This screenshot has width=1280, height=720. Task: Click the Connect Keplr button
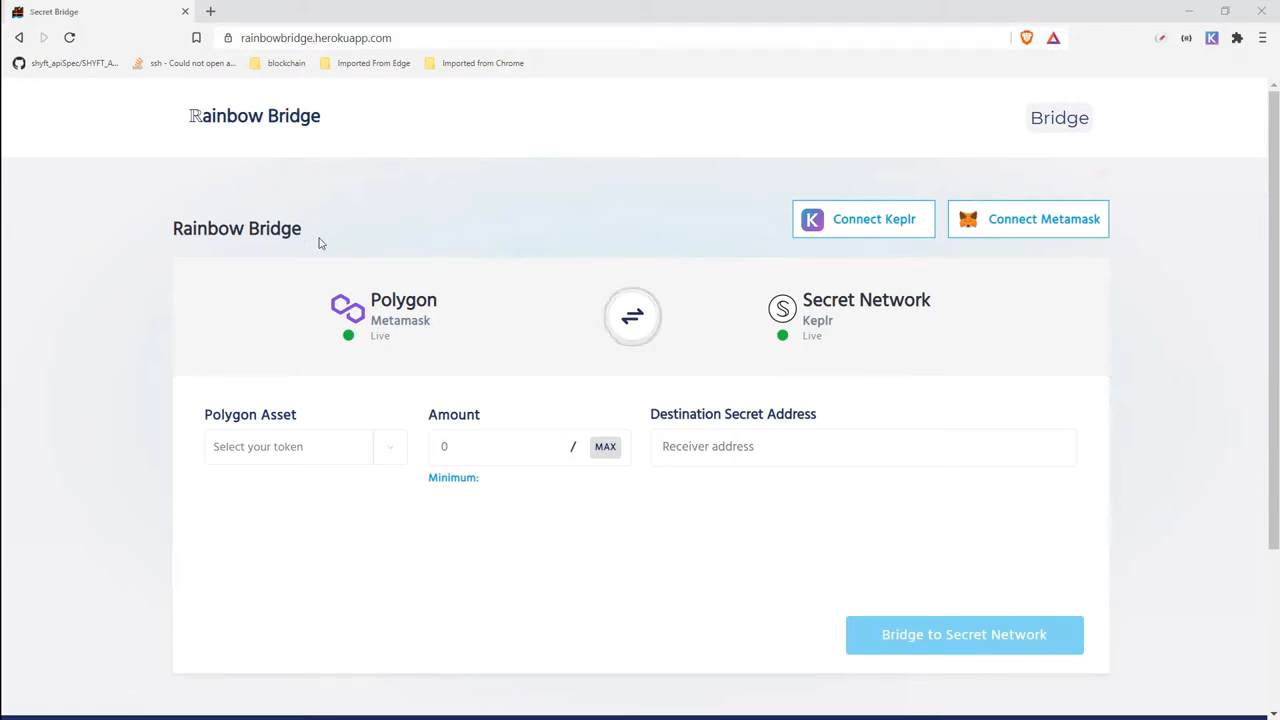tap(863, 219)
